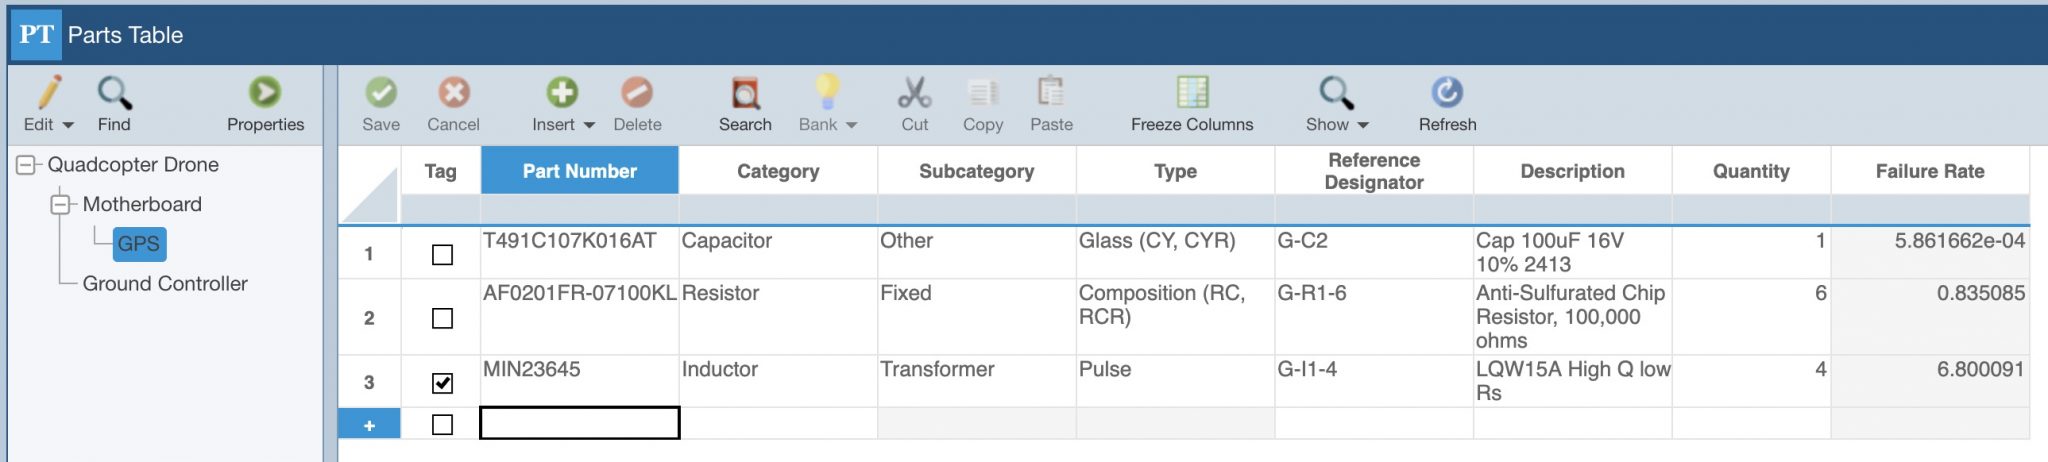Viewport: 2048px width, 462px height.
Task: Click the Category column header
Action: pos(778,171)
